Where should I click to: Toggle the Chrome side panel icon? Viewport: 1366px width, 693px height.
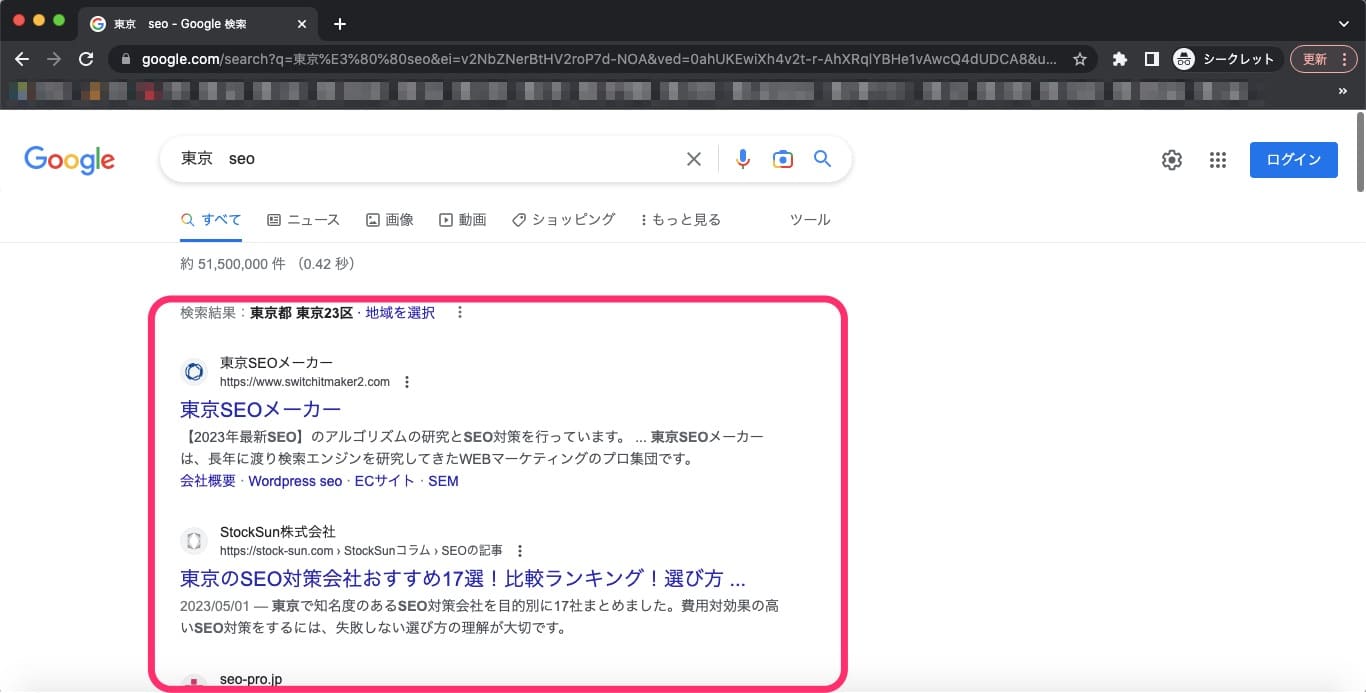click(1151, 59)
